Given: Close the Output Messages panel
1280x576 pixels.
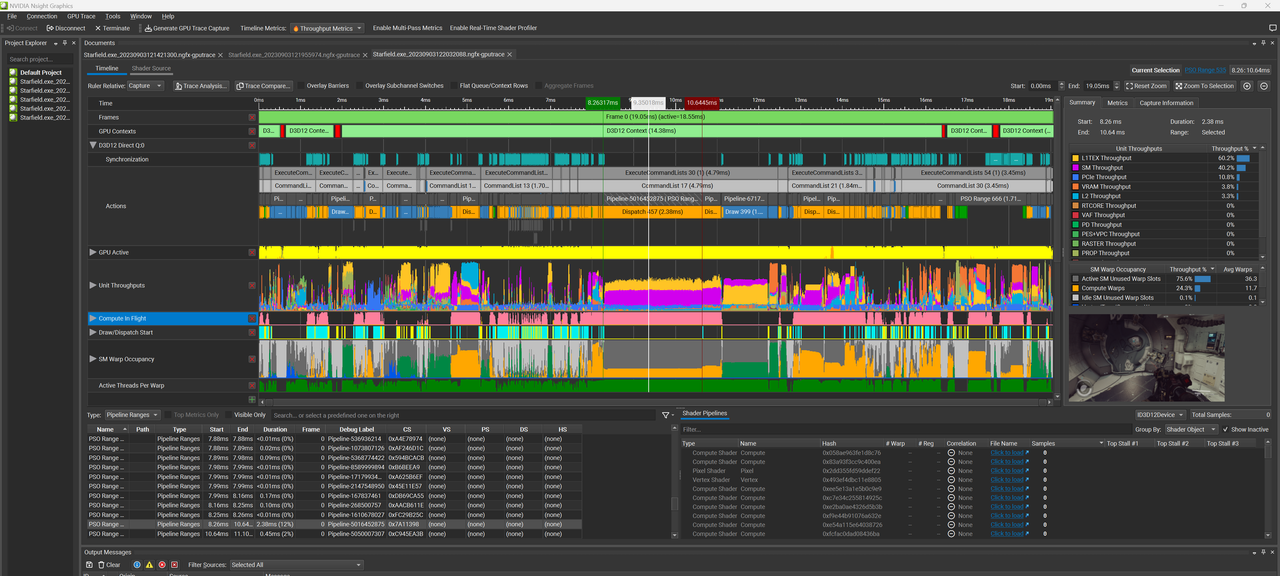Looking at the screenshot, I should tap(1273, 552).
